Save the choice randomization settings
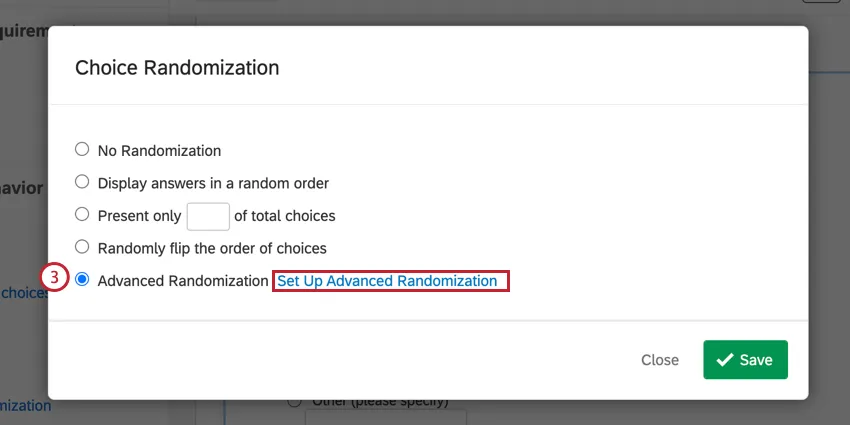This screenshot has width=850, height=425. pos(745,360)
